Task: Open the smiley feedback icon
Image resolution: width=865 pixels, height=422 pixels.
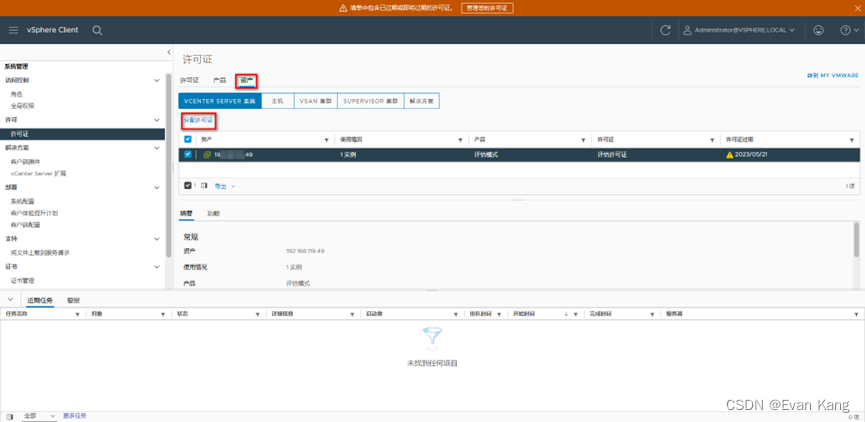Action: pyautogui.click(x=819, y=30)
